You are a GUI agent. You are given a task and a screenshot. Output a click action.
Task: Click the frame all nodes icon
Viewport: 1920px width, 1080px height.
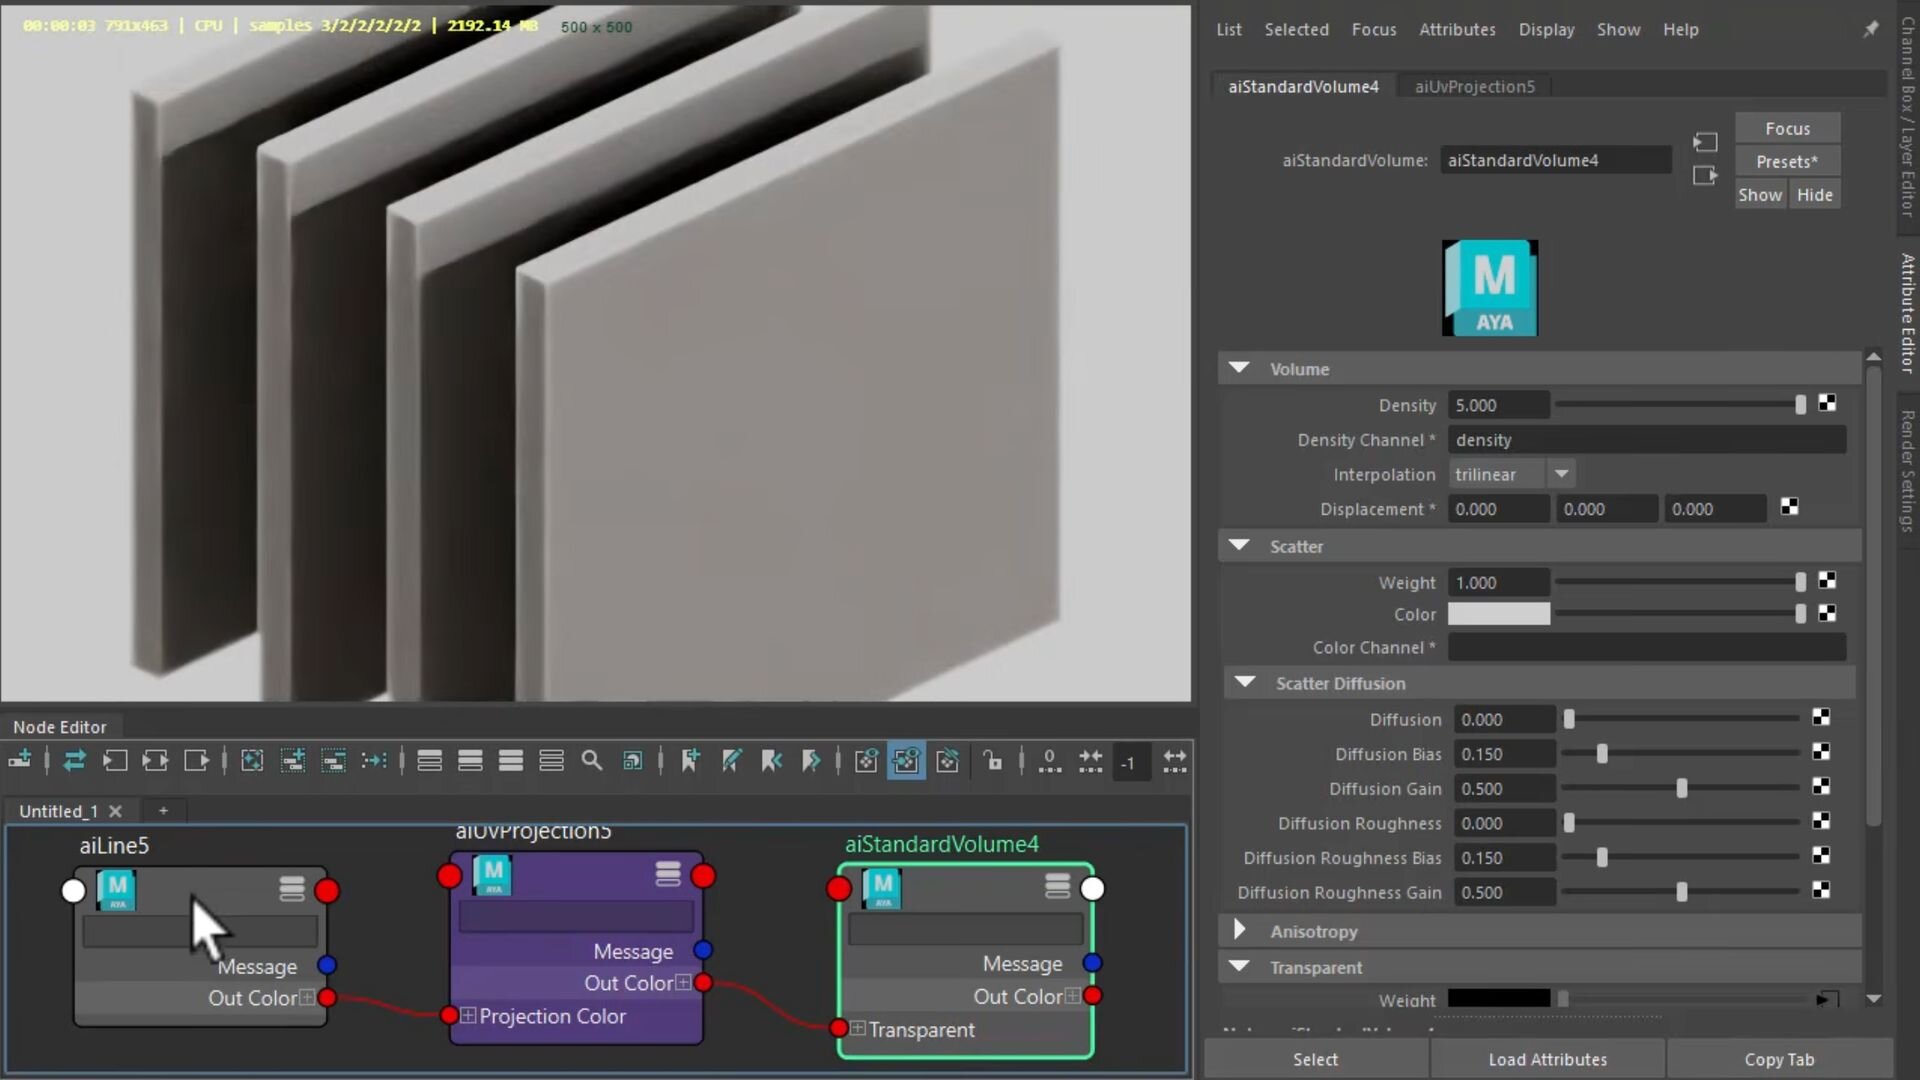(252, 761)
